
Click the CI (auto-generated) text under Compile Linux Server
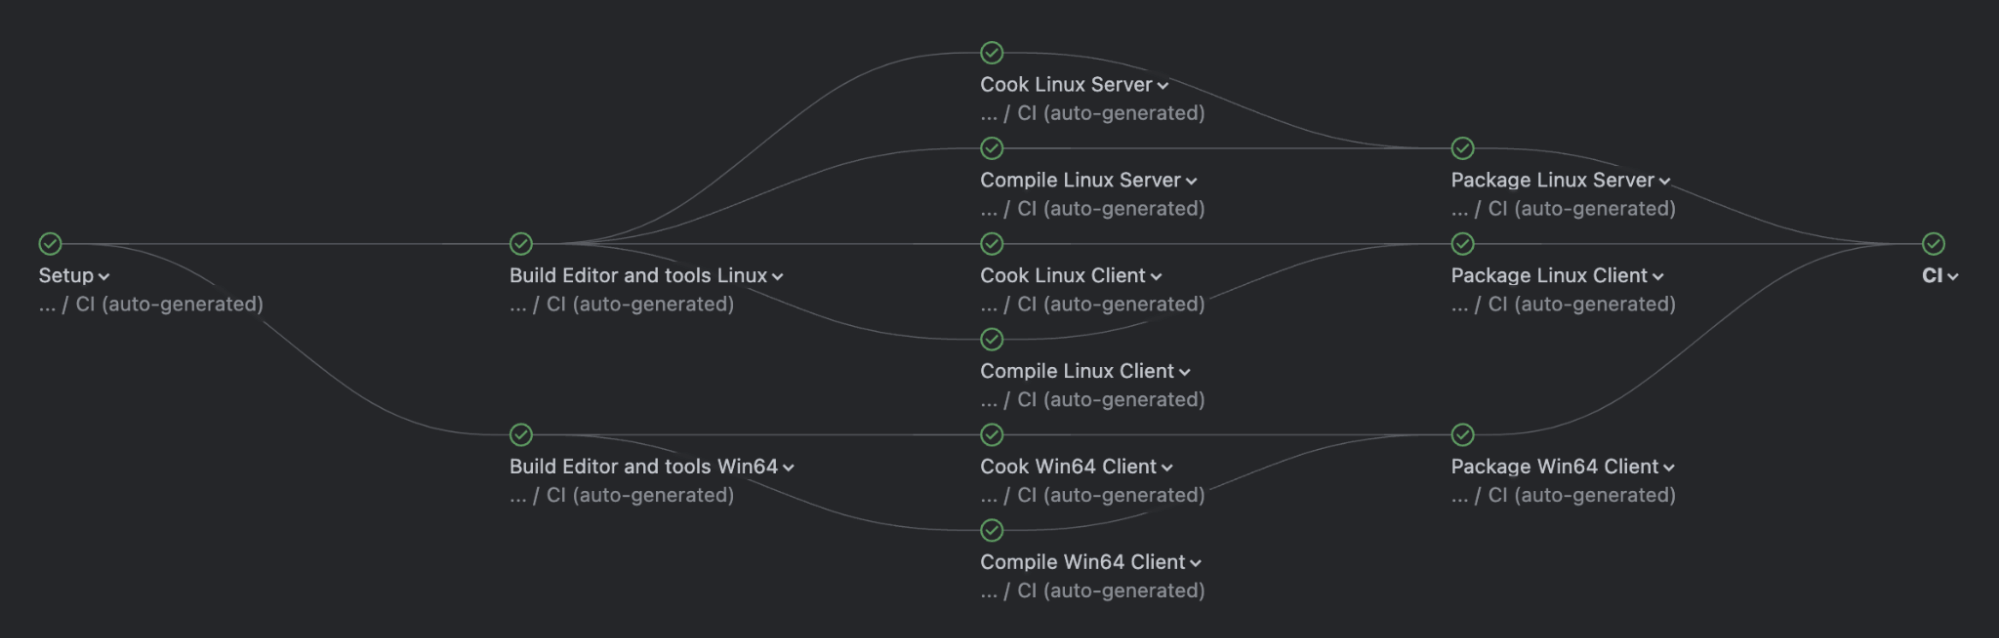click(x=1111, y=210)
